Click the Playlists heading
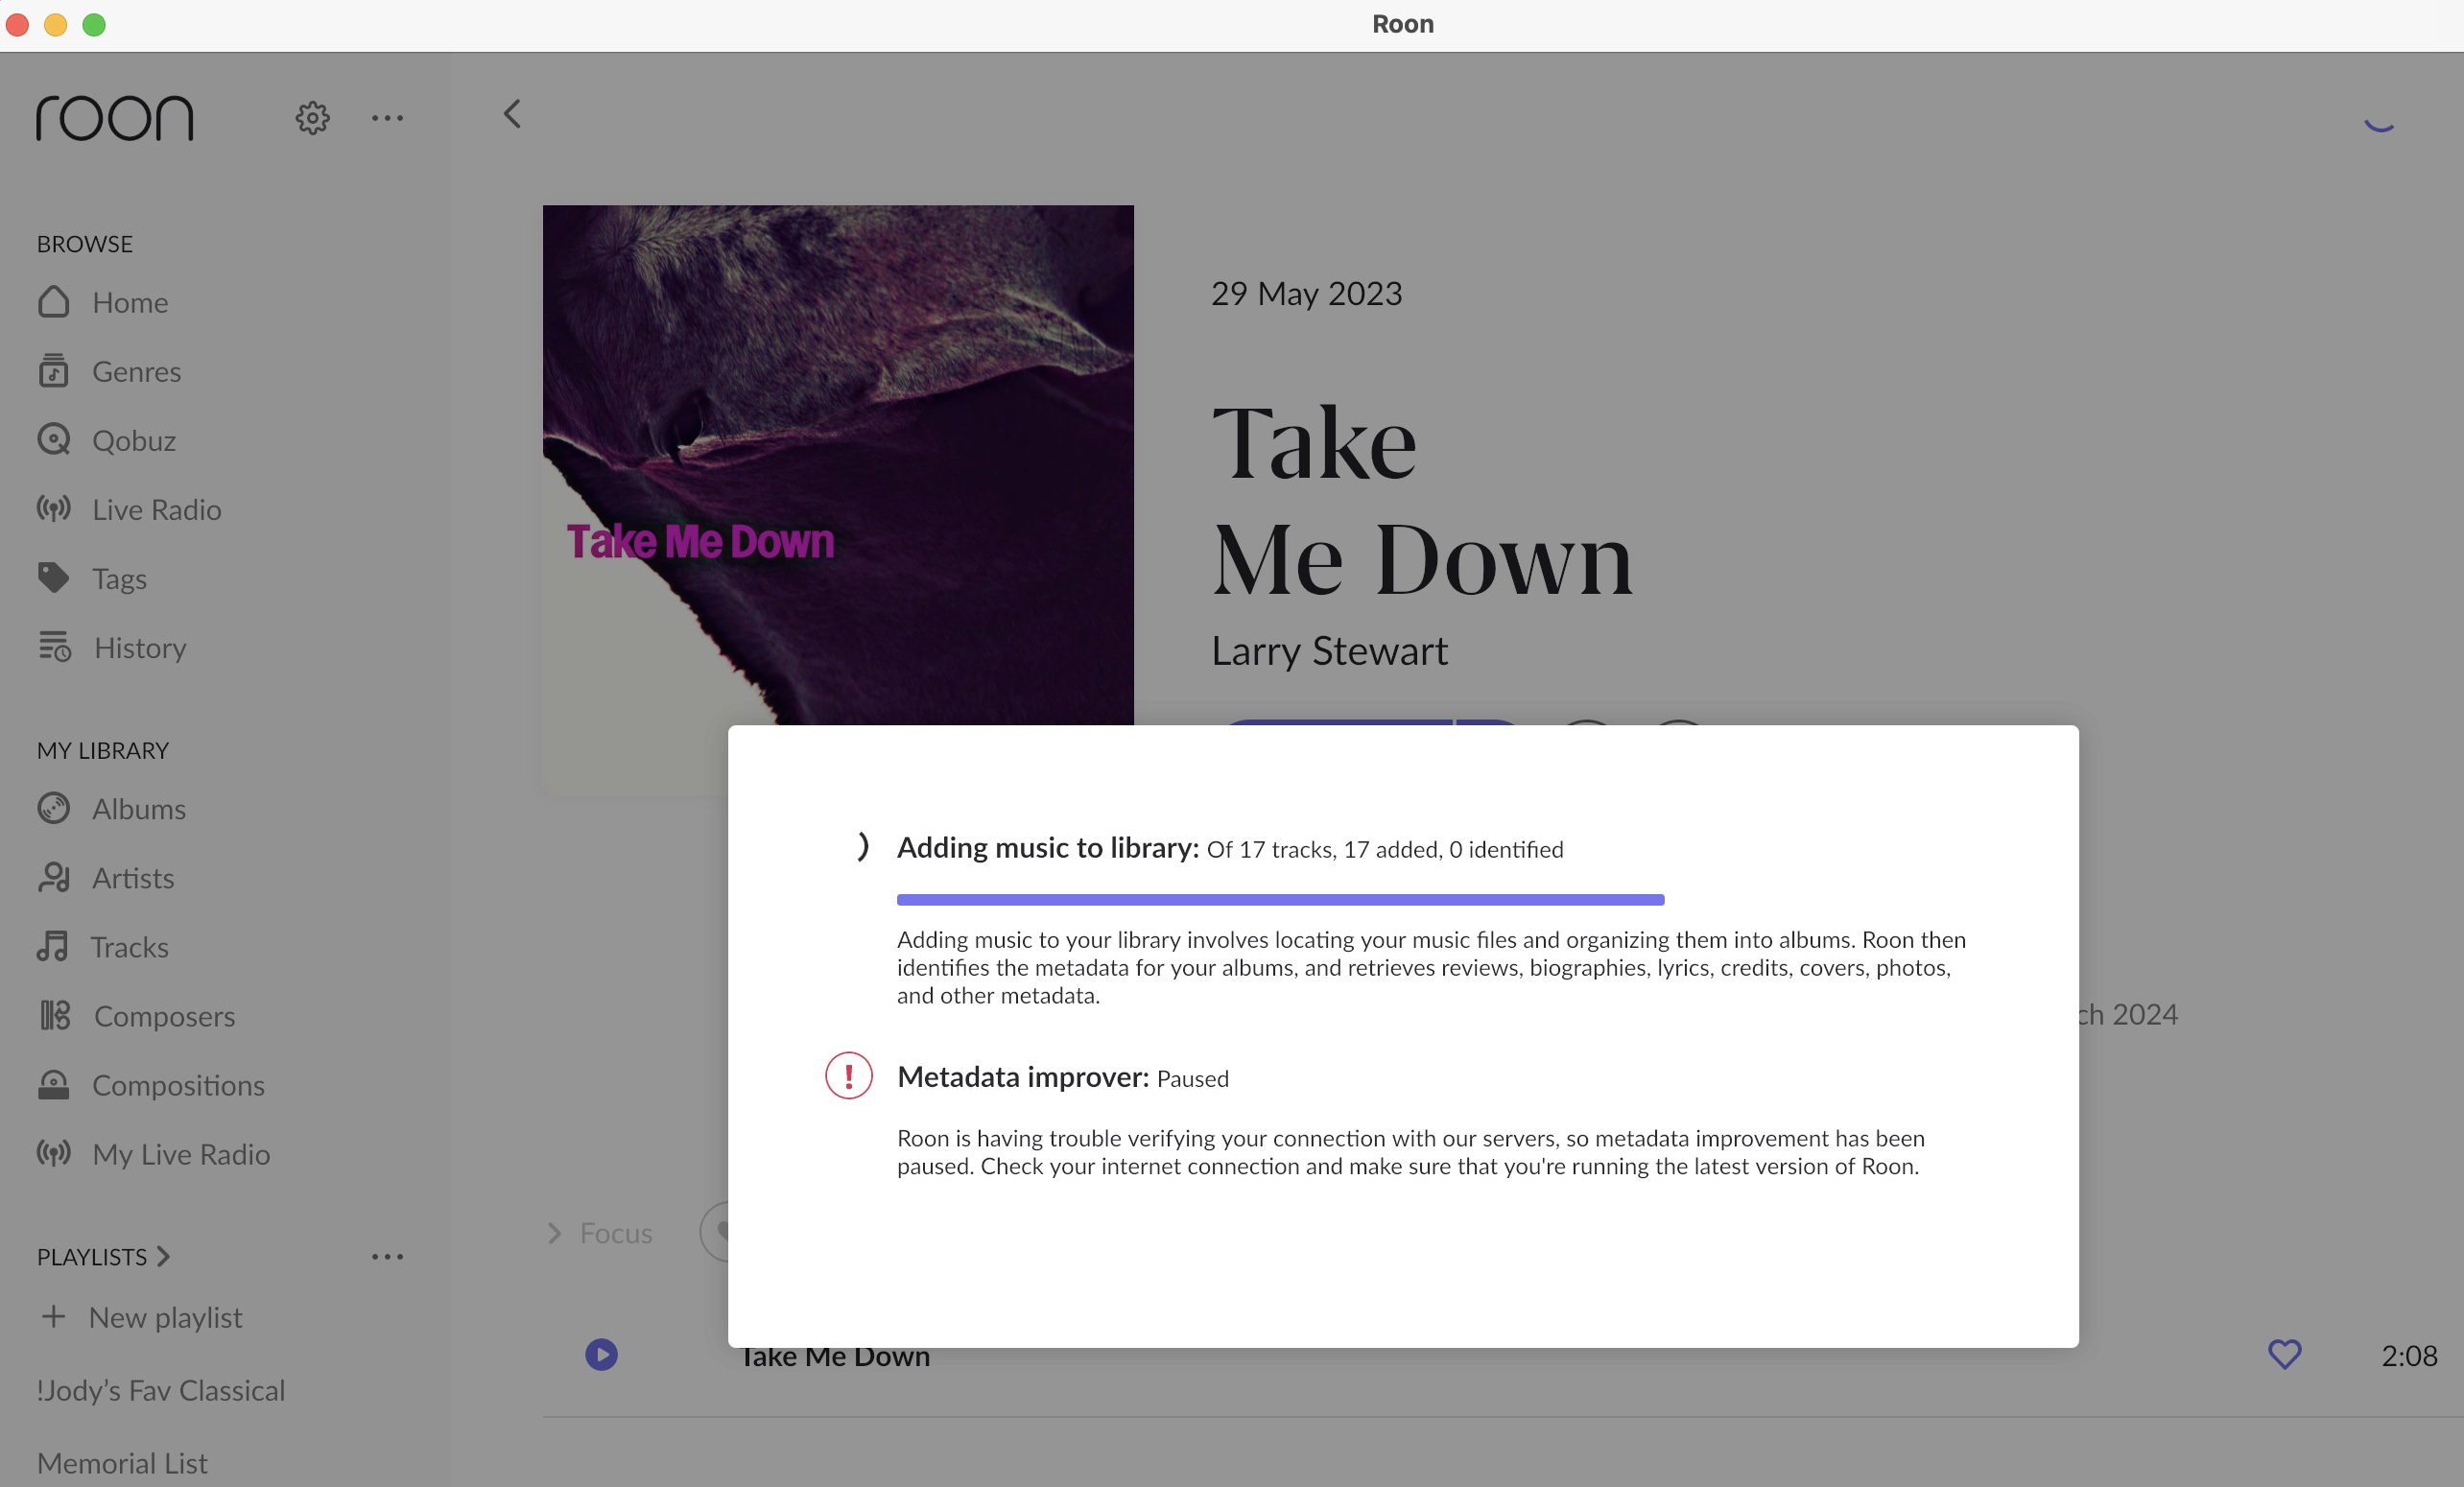This screenshot has width=2464, height=1487. (x=92, y=1257)
